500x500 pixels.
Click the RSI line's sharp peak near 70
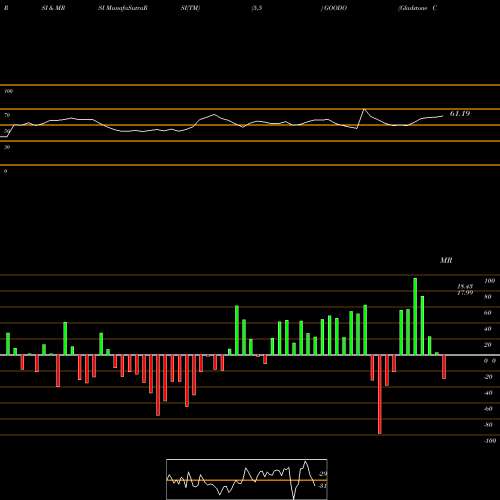(364, 109)
